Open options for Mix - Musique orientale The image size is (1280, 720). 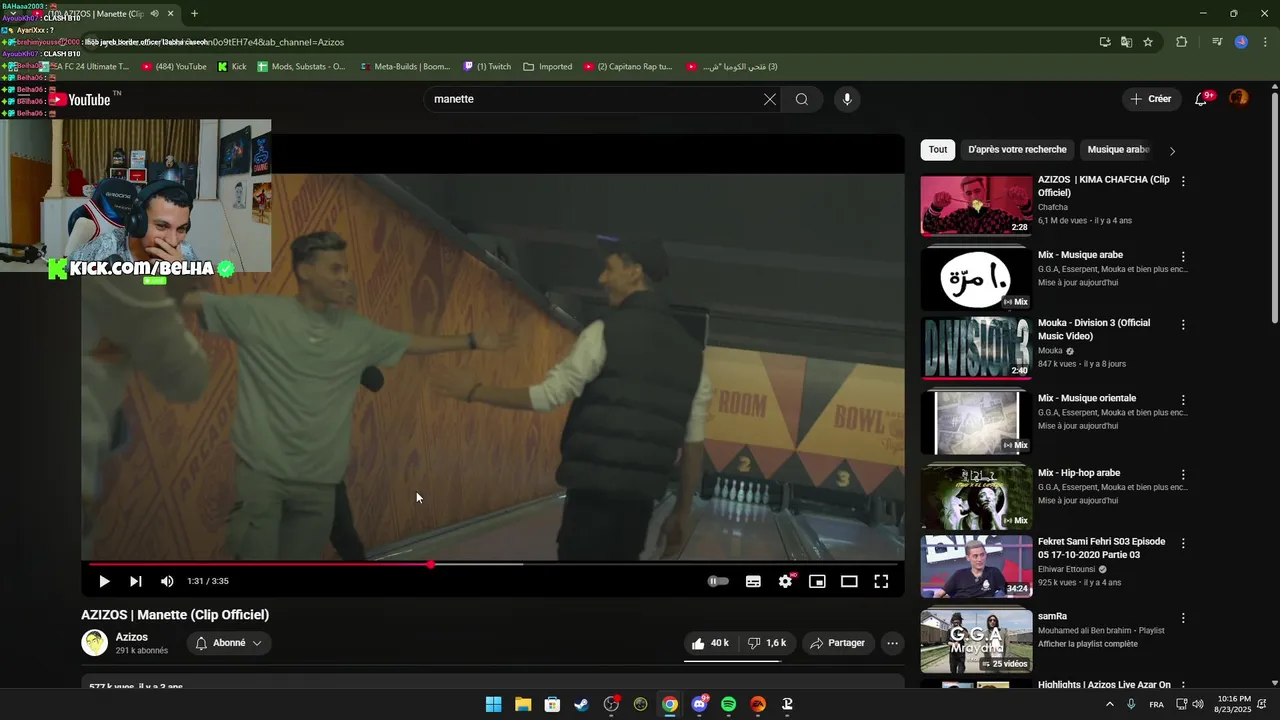pos(1183,400)
